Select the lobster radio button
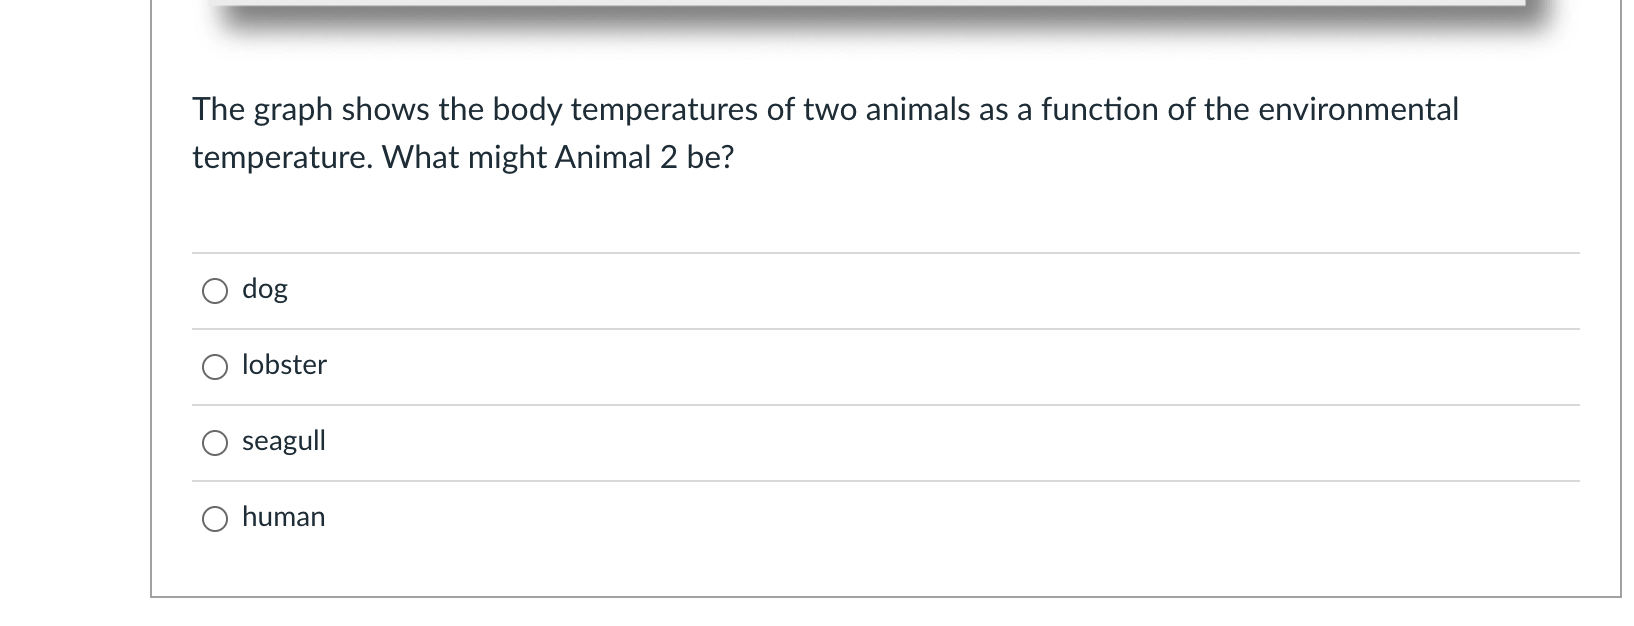This screenshot has width=1634, height=626. pos(214,367)
